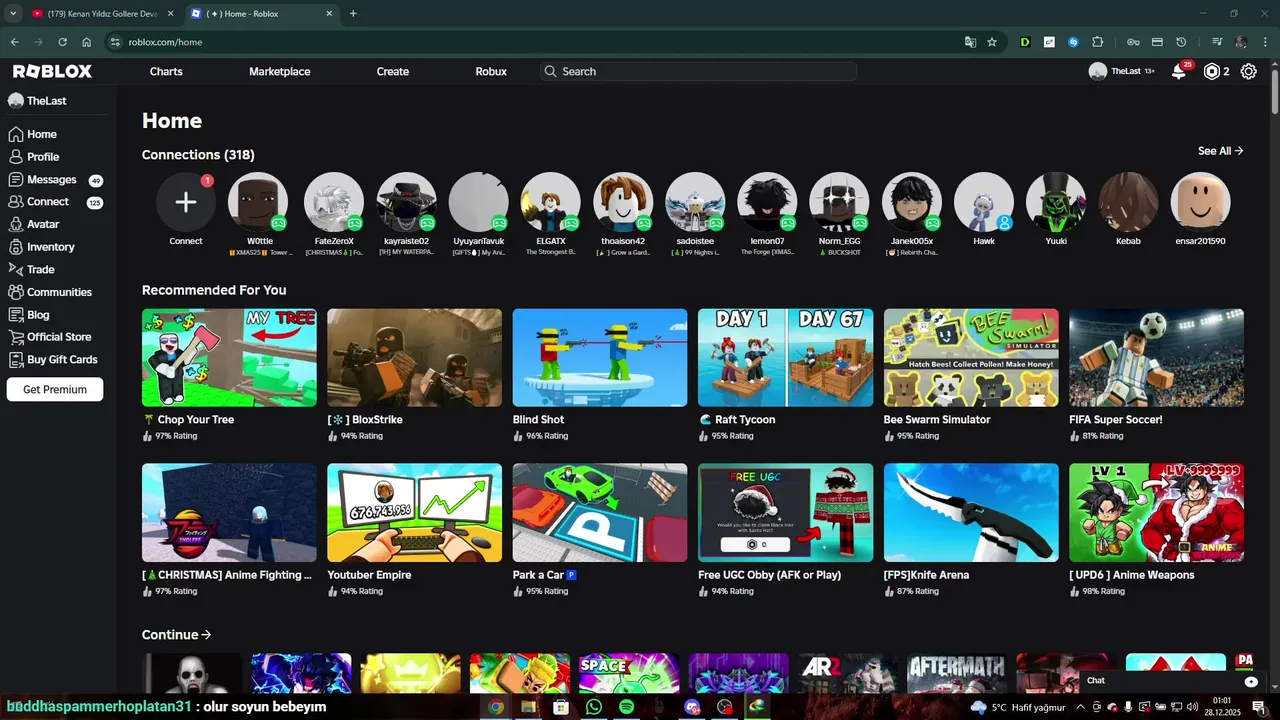This screenshot has height=720, width=1280.
Task: Click the Roblox logo in the header
Action: tap(52, 71)
